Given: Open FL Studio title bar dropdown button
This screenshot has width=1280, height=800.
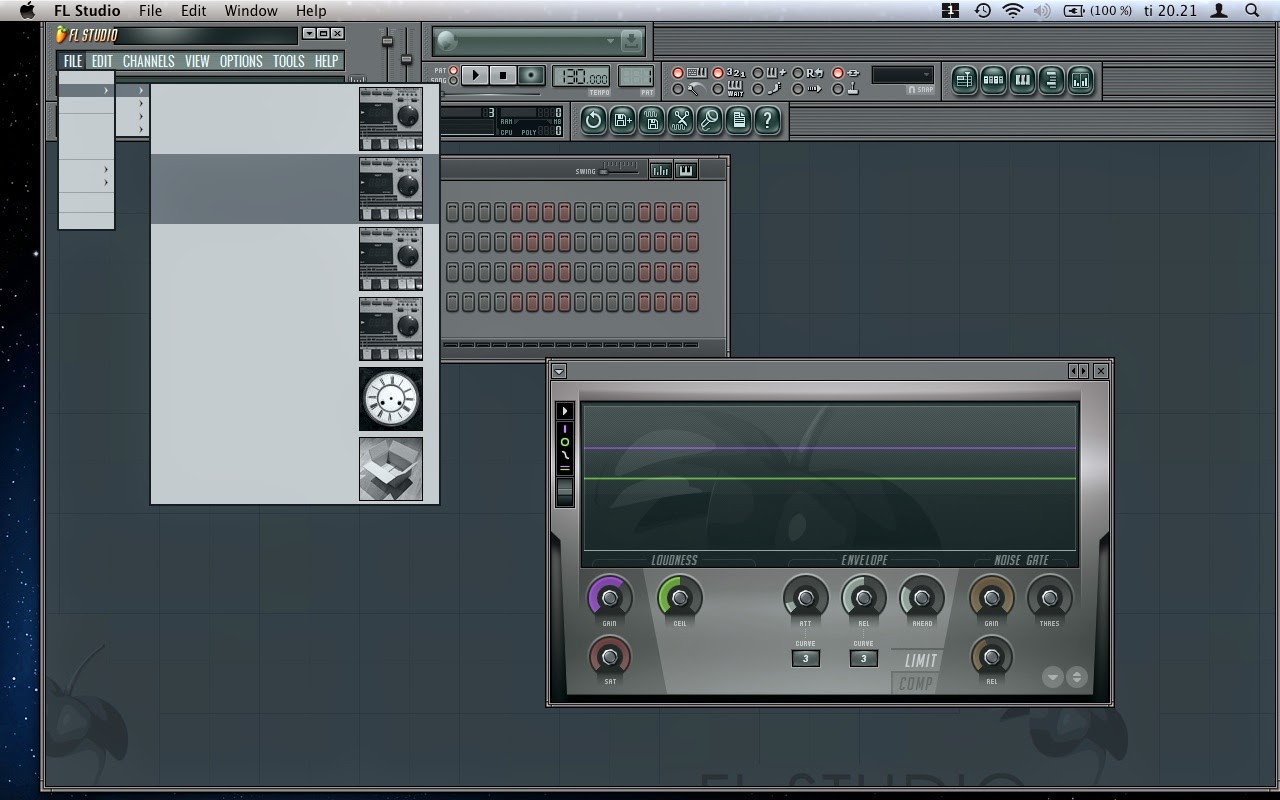Looking at the screenshot, I should pyautogui.click(x=309, y=34).
